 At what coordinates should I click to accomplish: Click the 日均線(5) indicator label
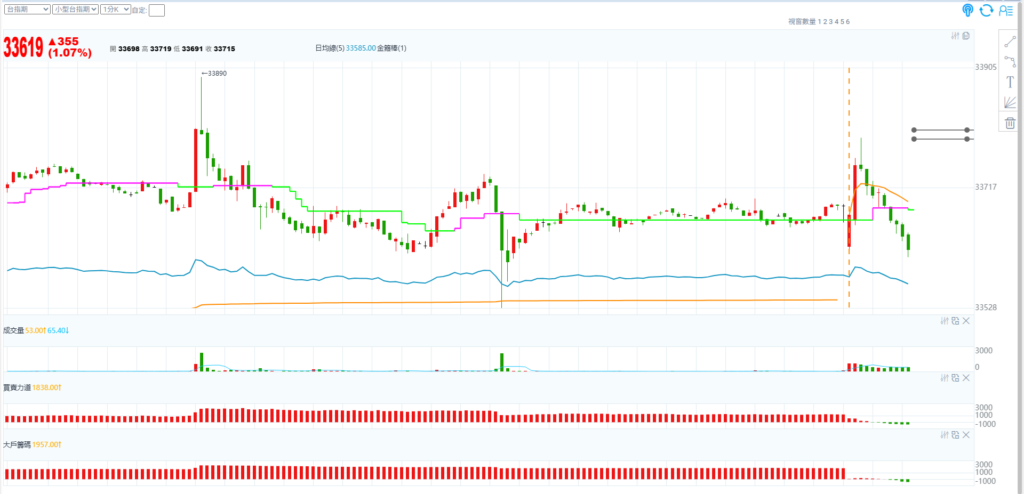[328, 48]
